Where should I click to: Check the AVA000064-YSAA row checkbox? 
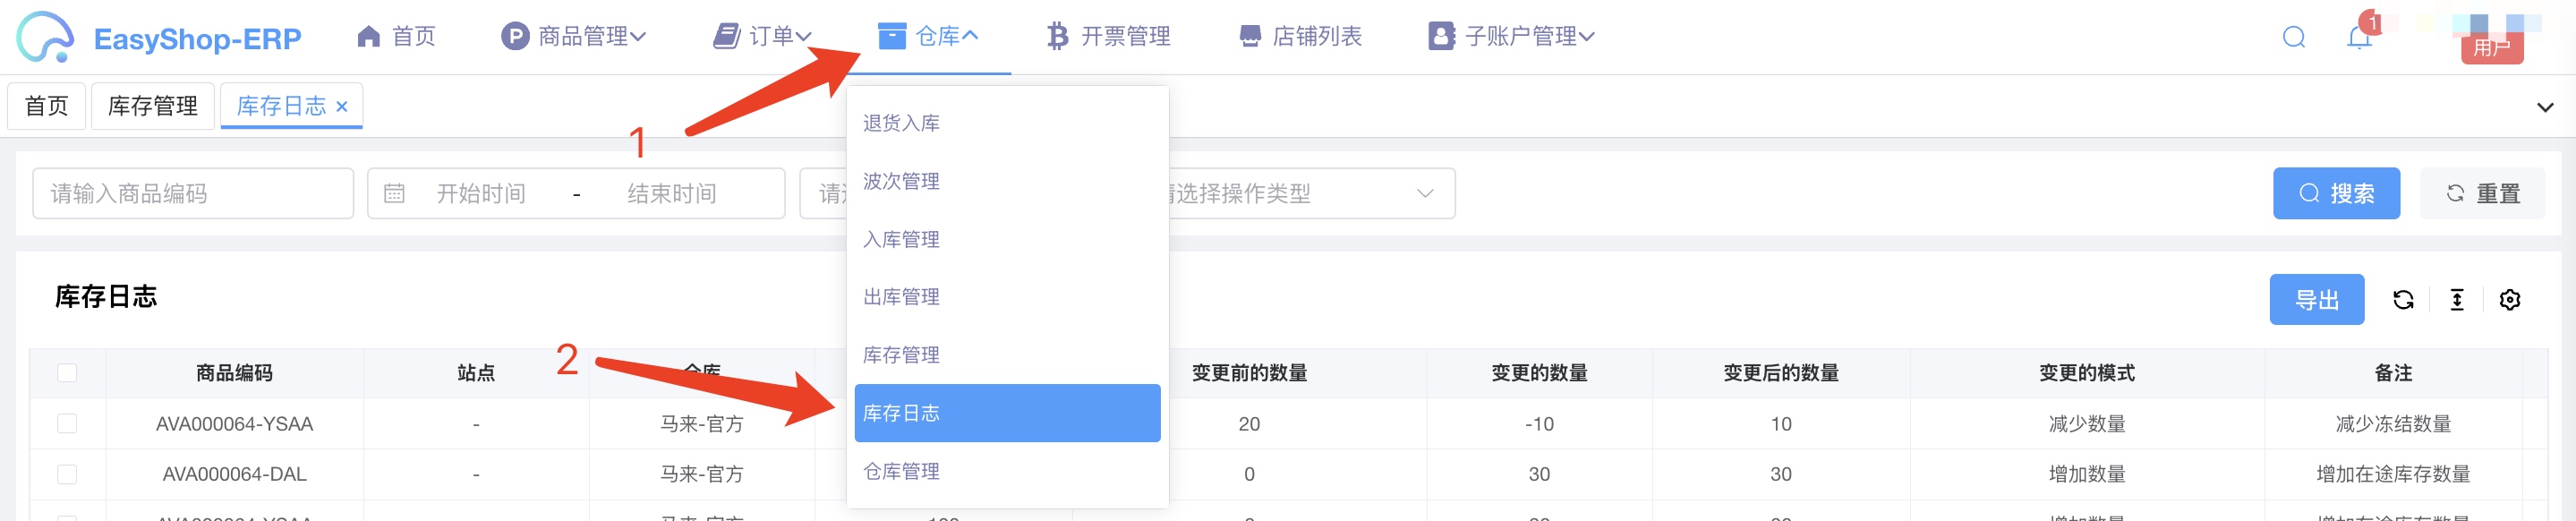[67, 424]
